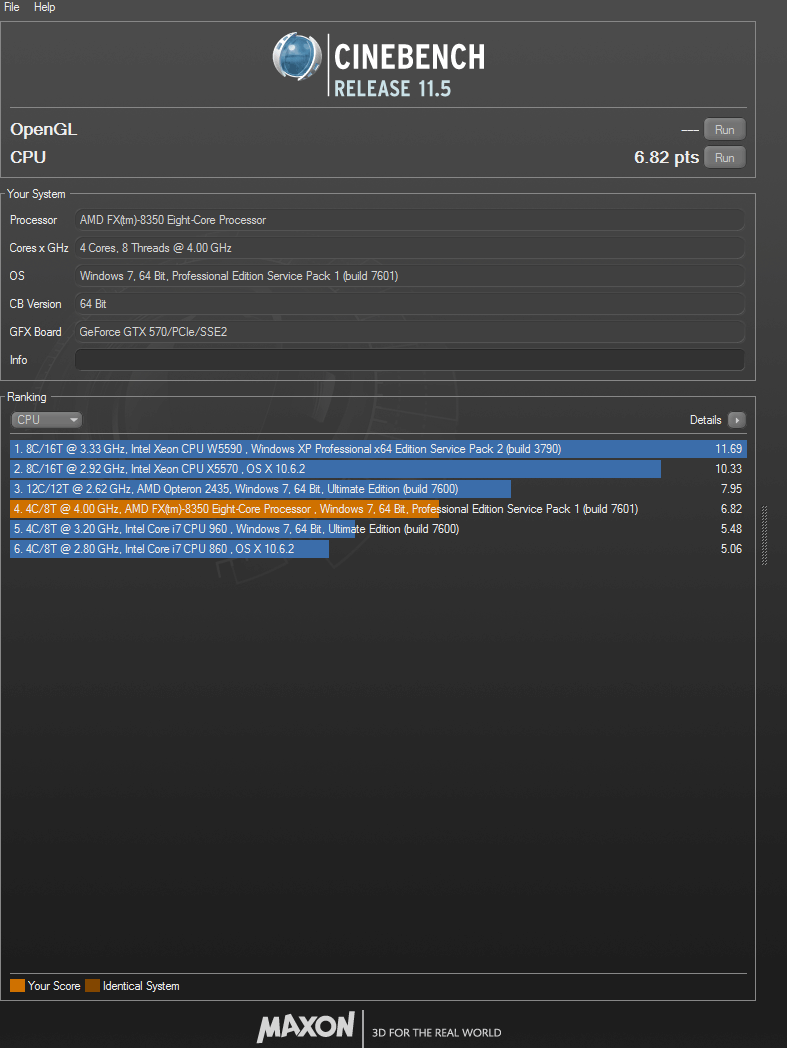
Task: Click the 11.69 score value
Action: [728, 449]
